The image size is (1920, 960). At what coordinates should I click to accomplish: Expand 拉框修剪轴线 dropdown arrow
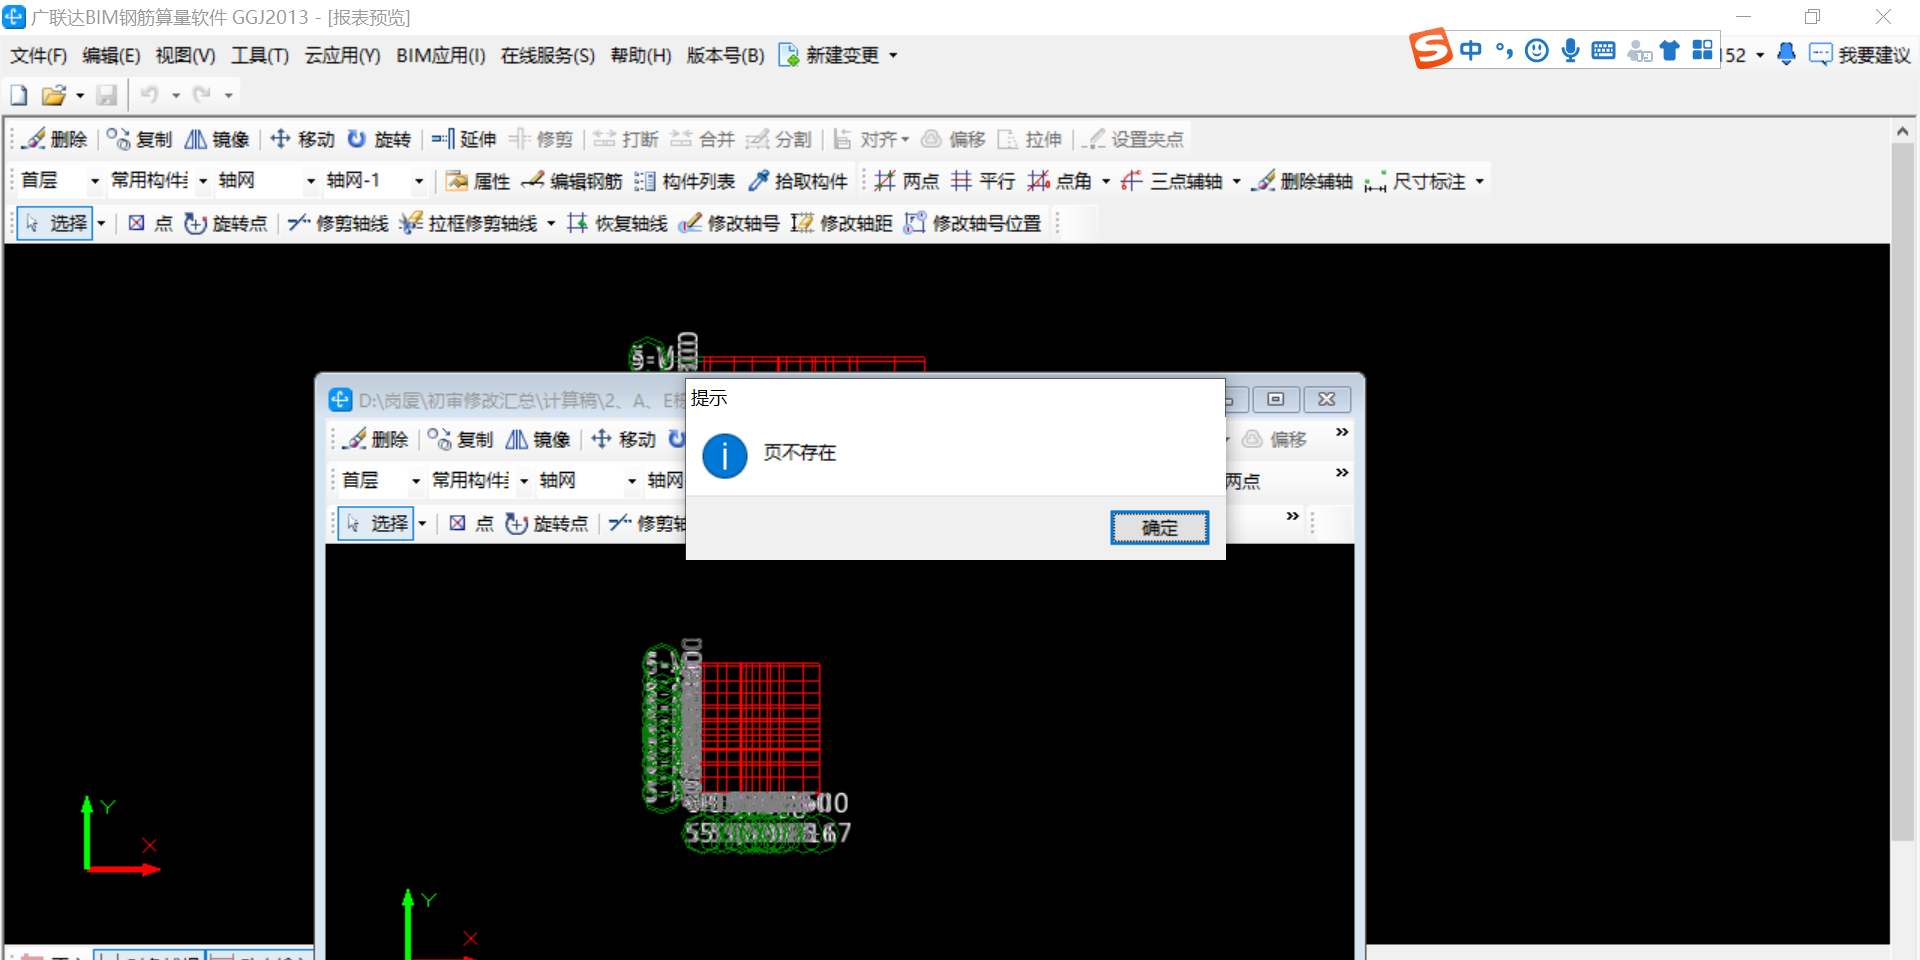[551, 223]
